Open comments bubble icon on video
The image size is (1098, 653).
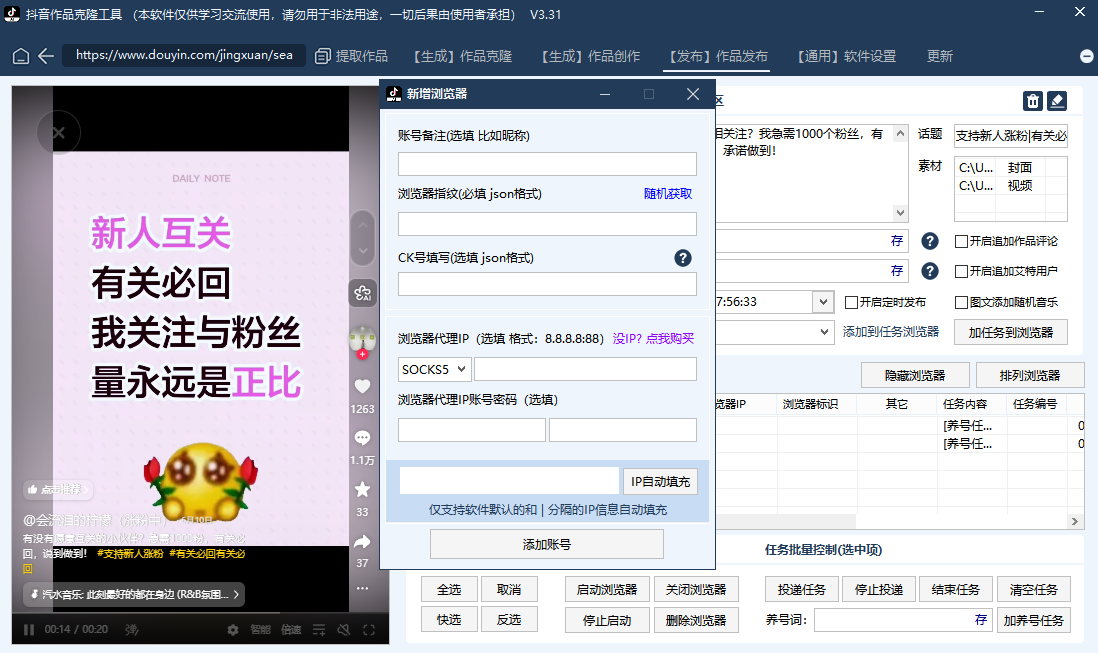(362, 437)
